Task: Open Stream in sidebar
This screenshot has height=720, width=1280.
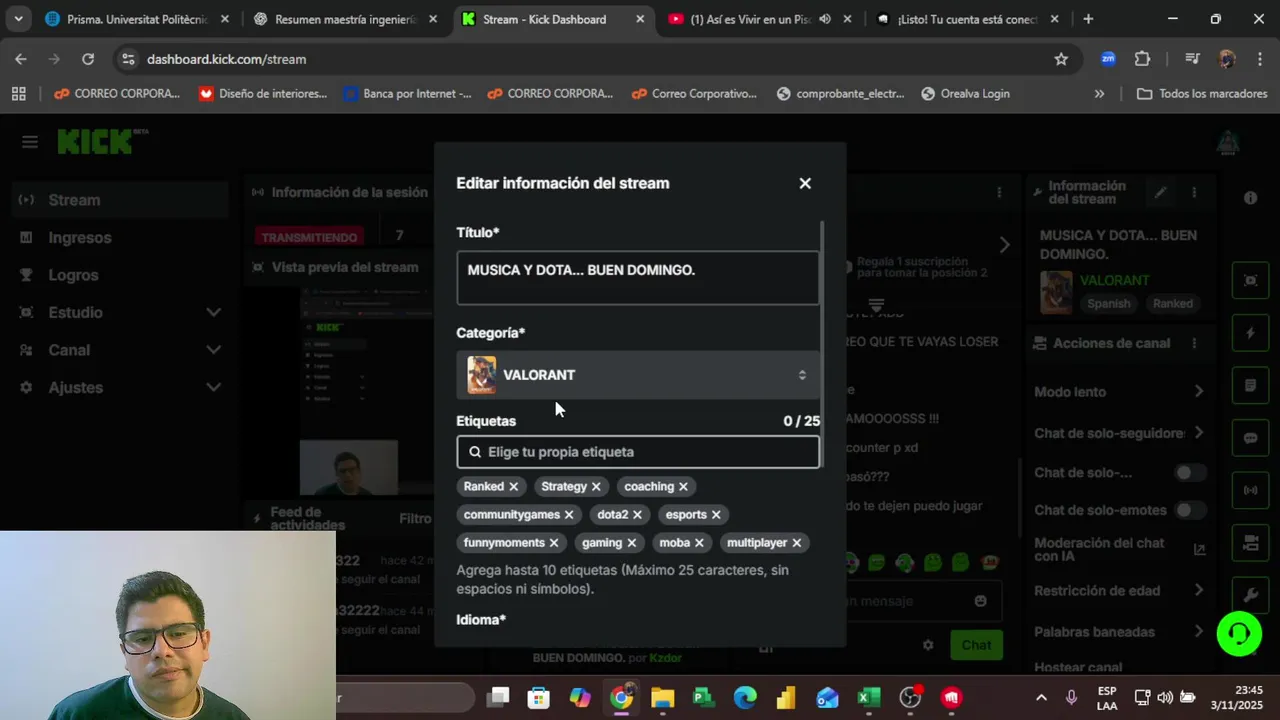Action: click(120, 200)
